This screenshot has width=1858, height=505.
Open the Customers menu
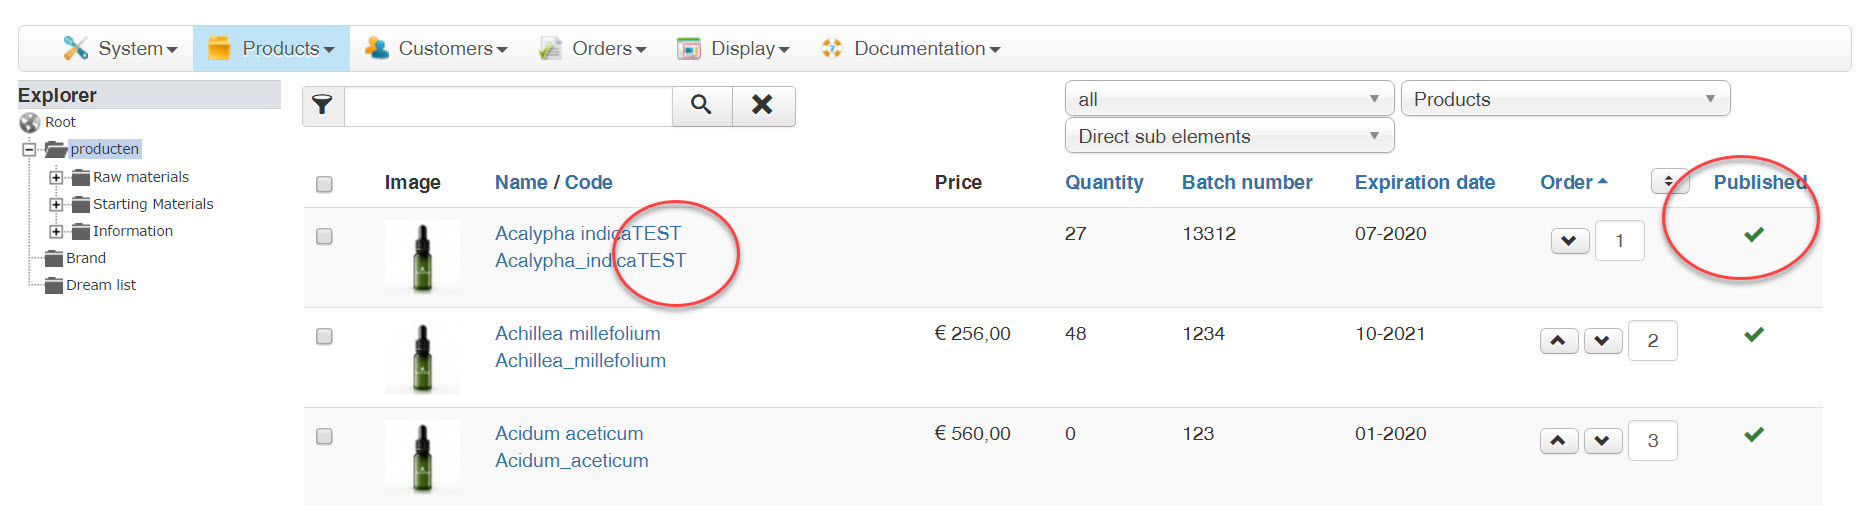437,48
